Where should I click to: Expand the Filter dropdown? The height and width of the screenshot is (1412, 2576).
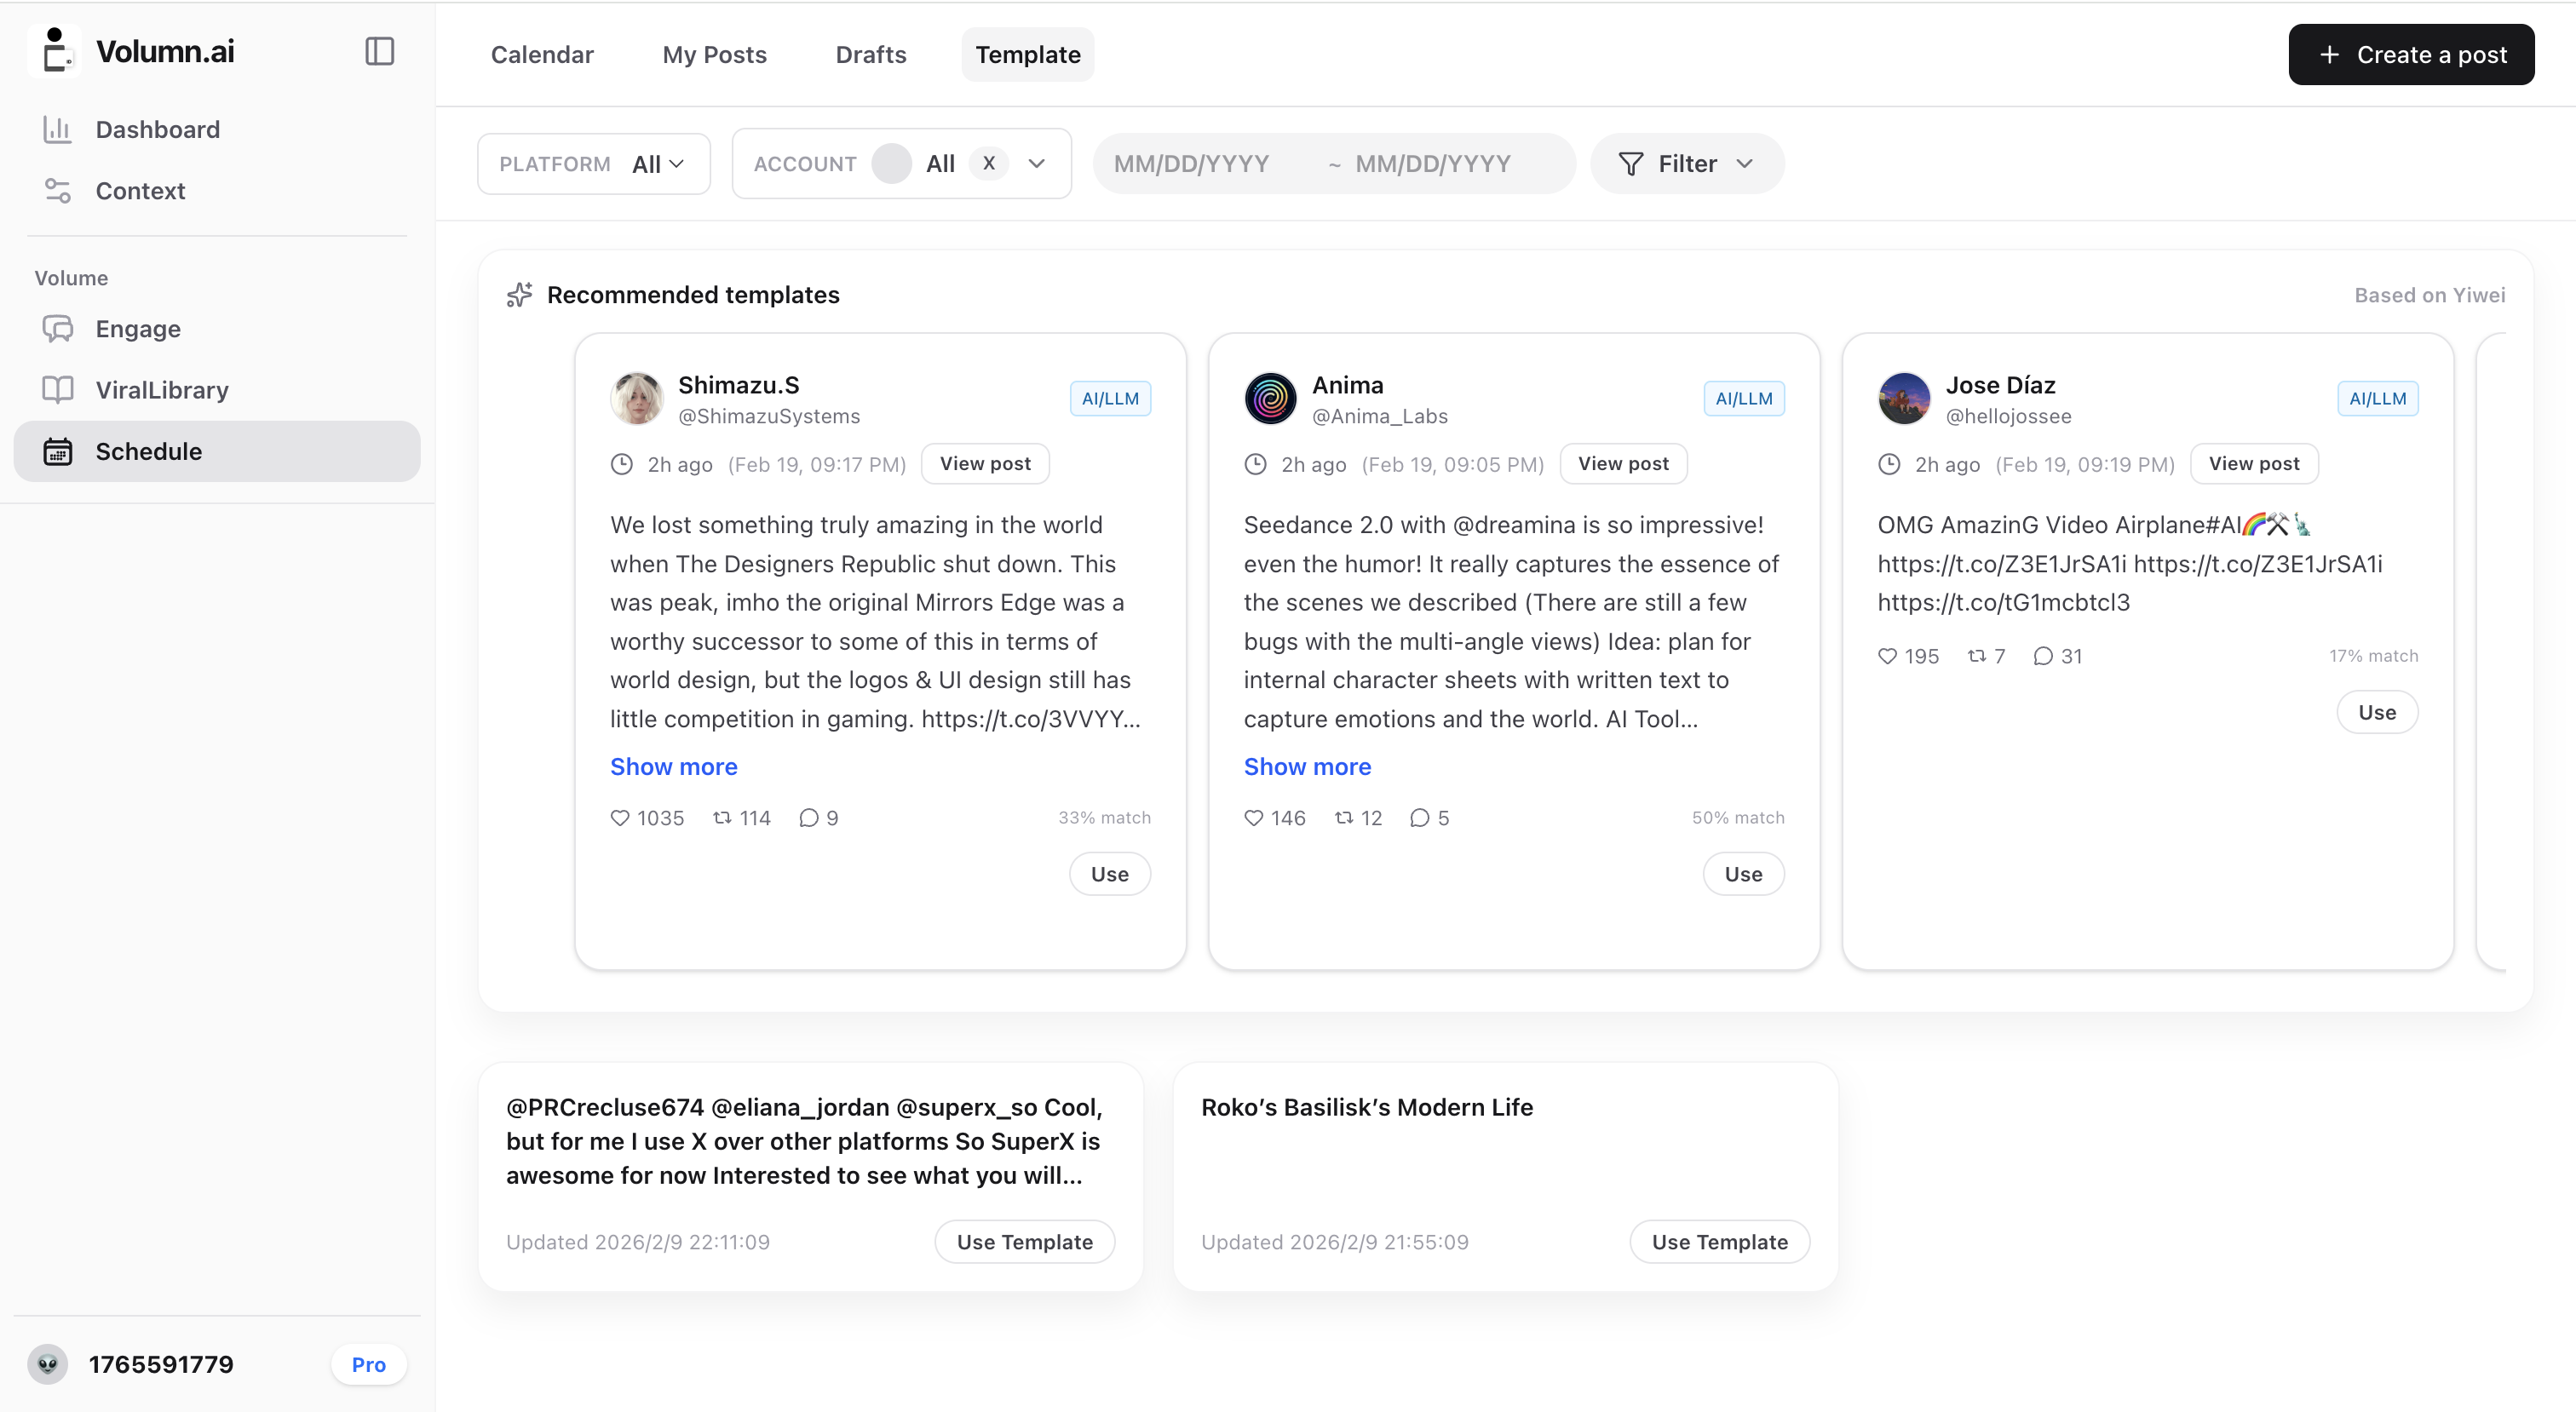pos(1686,164)
